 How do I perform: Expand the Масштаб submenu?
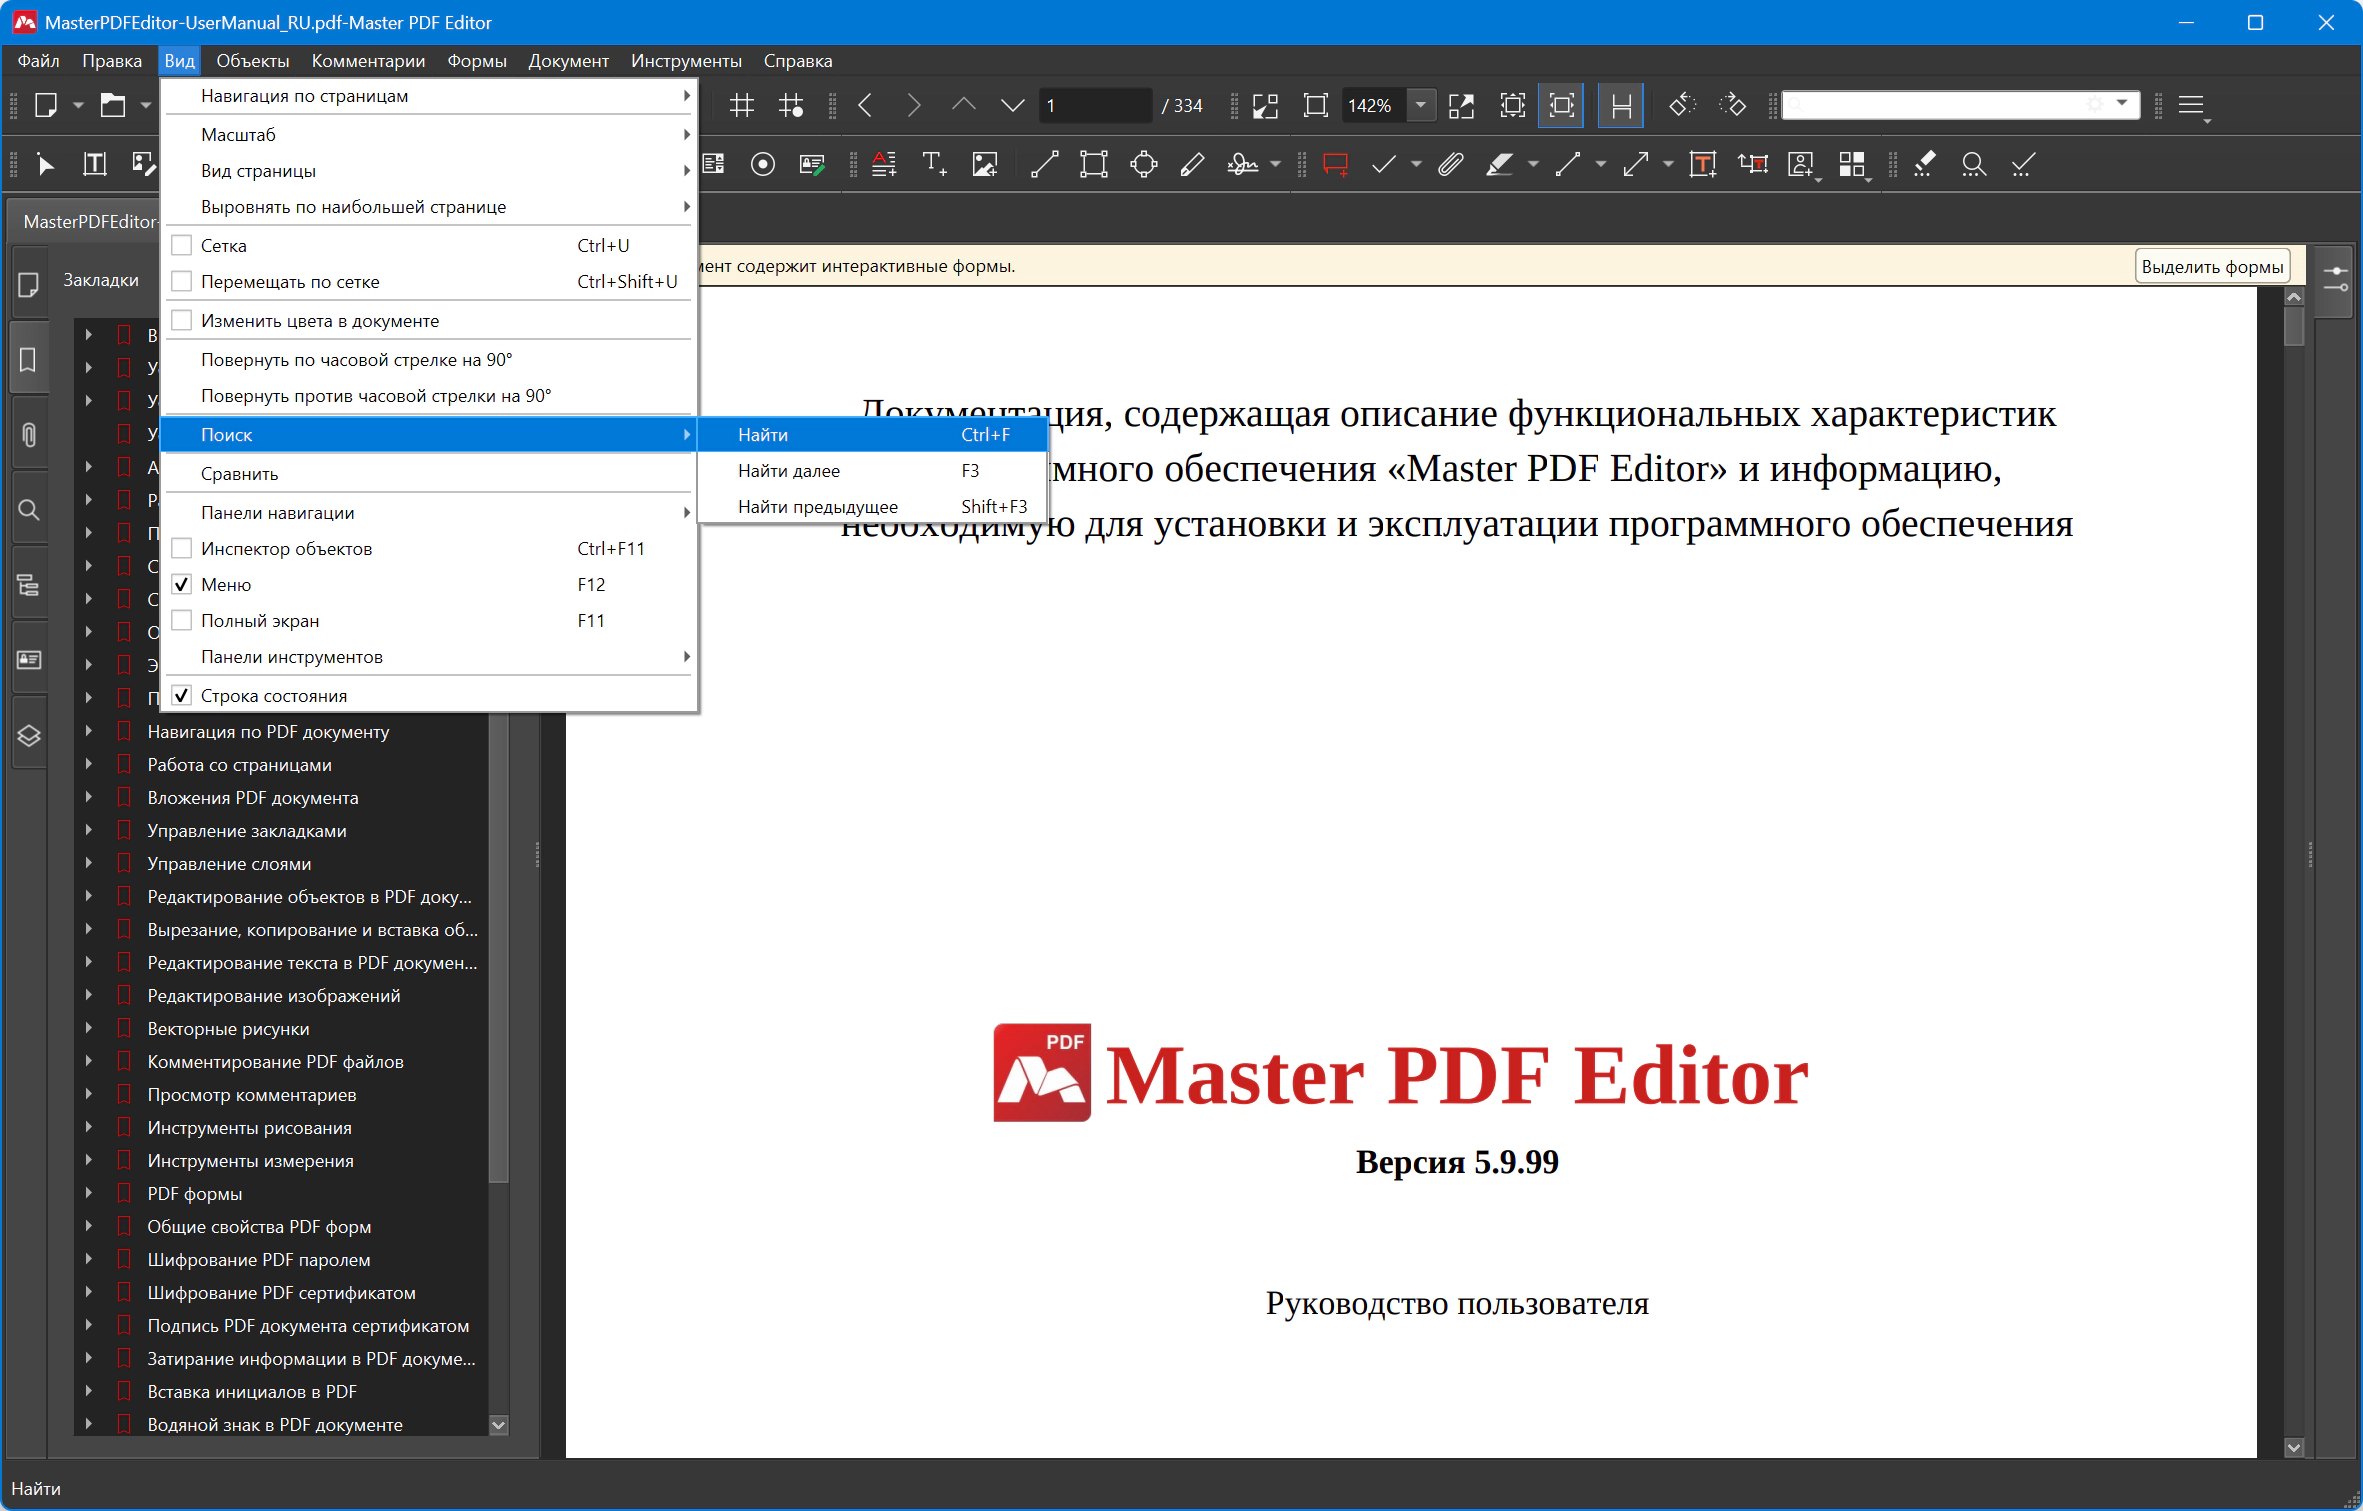tap(428, 134)
